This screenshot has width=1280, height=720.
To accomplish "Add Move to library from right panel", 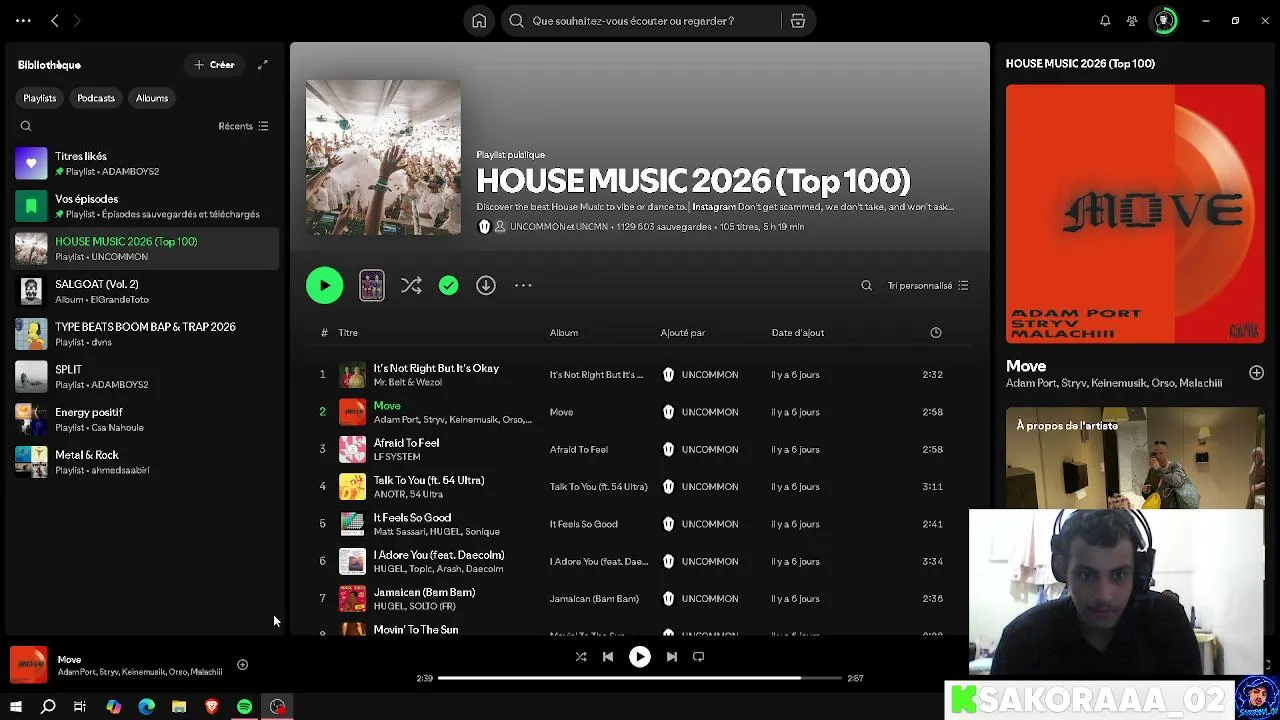I will click(x=1256, y=373).
